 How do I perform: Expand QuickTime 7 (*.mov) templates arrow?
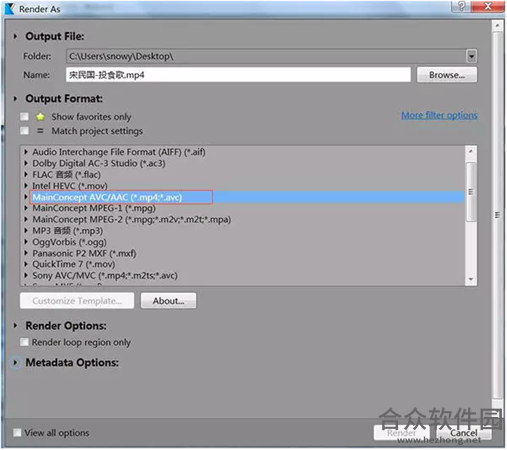[26, 264]
